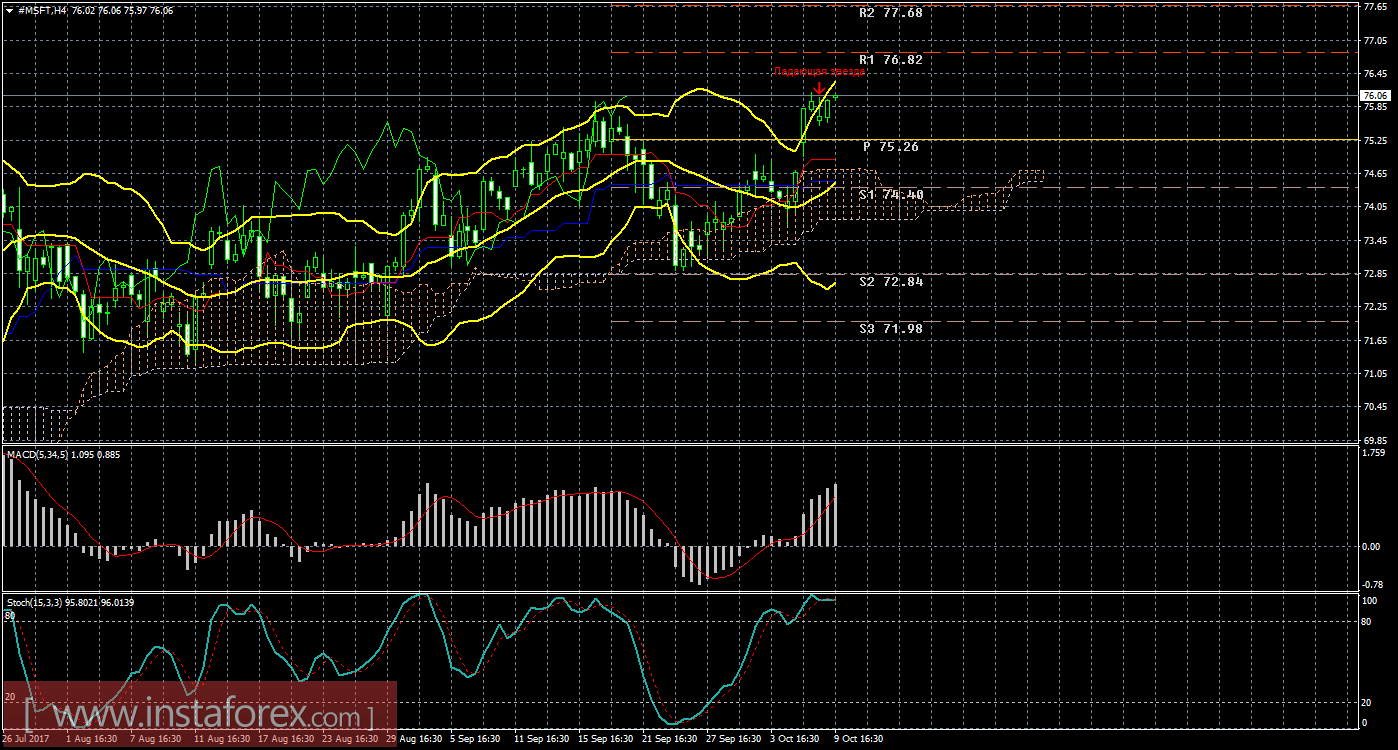Click the 9 Oct 16:30 date label
This screenshot has height=750, width=1398.
coord(860,739)
